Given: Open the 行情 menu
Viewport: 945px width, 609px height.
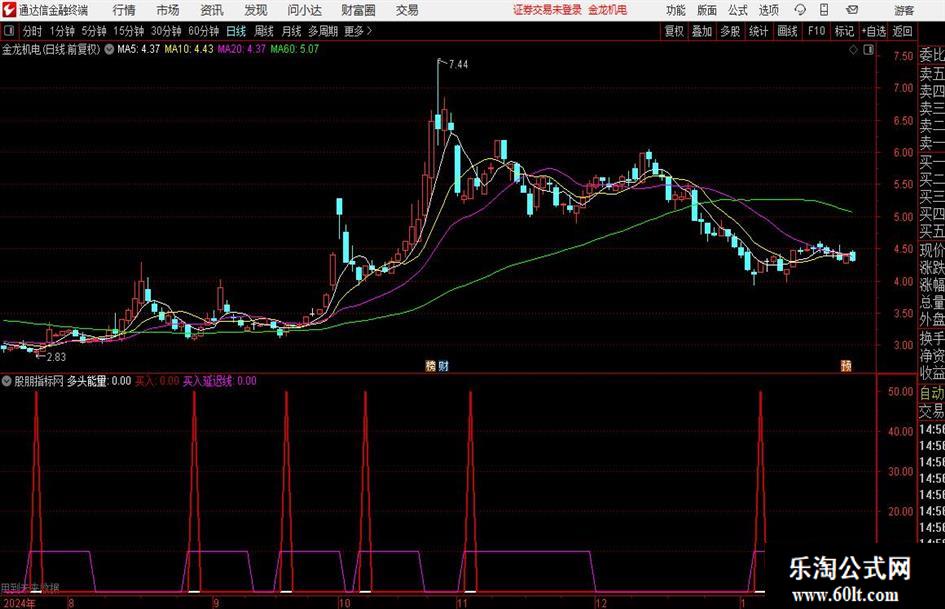Looking at the screenshot, I should click(x=124, y=10).
